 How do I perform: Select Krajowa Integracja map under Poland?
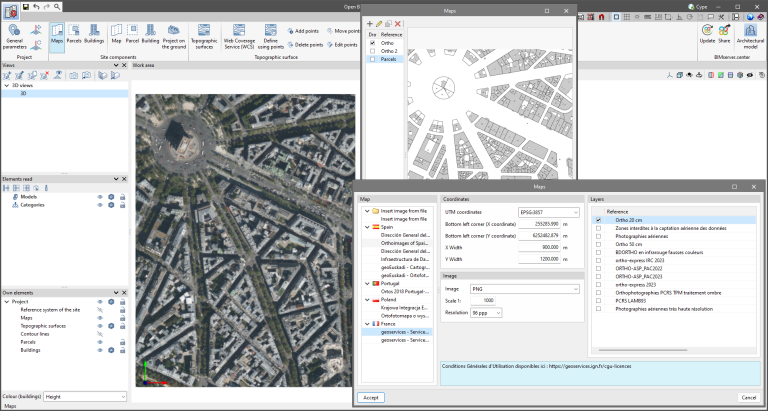point(406,306)
